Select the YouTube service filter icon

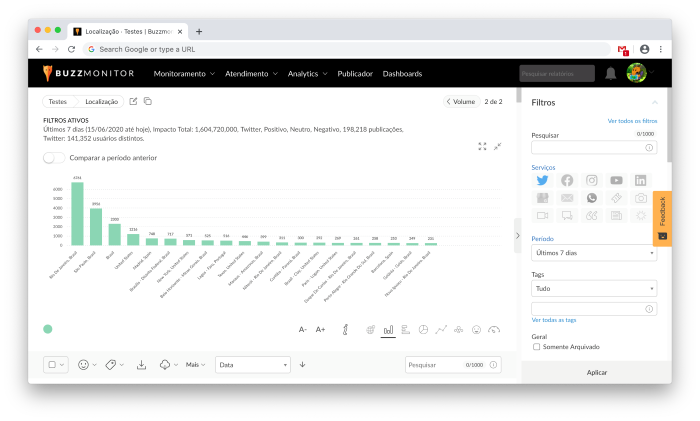coord(616,180)
